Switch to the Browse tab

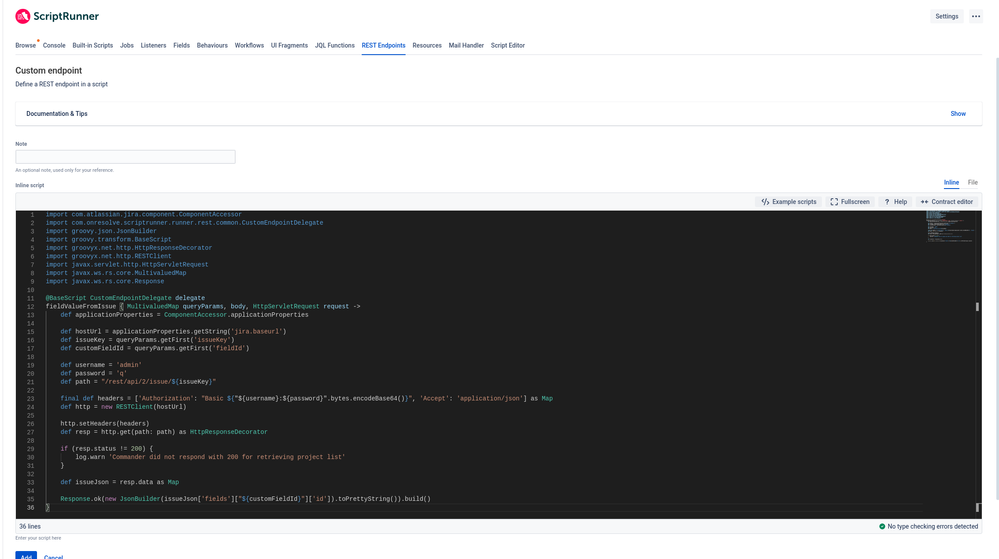25,45
